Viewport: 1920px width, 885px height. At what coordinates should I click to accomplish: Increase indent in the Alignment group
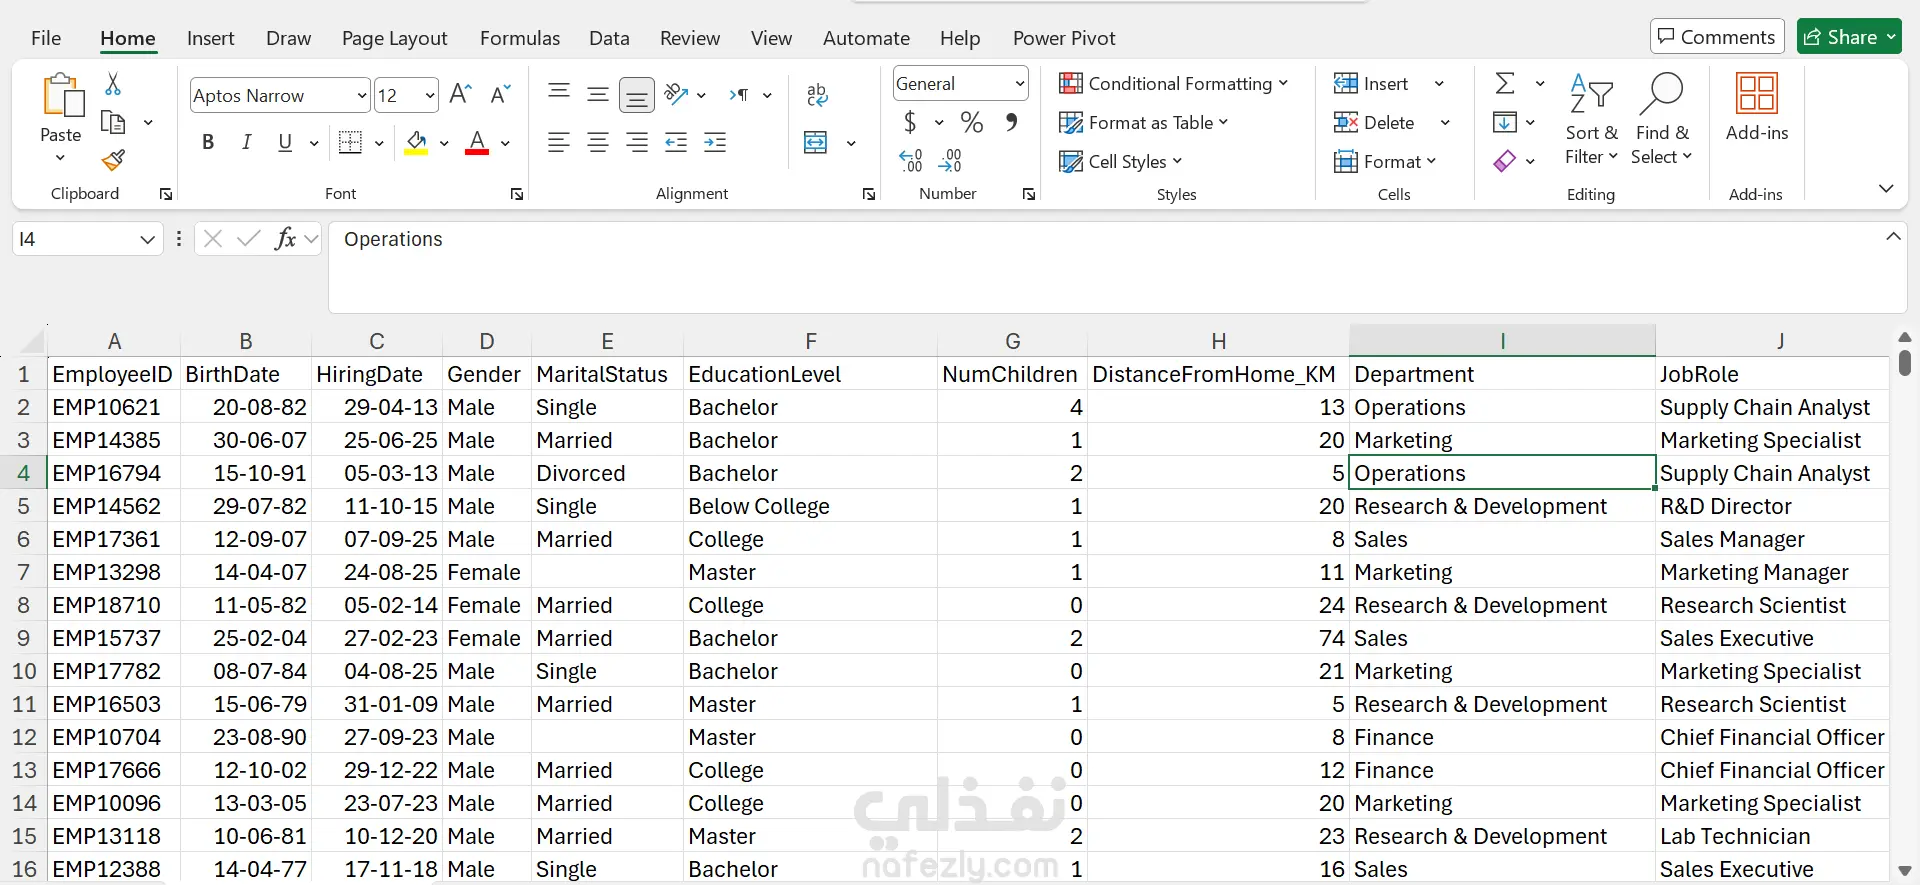(715, 143)
